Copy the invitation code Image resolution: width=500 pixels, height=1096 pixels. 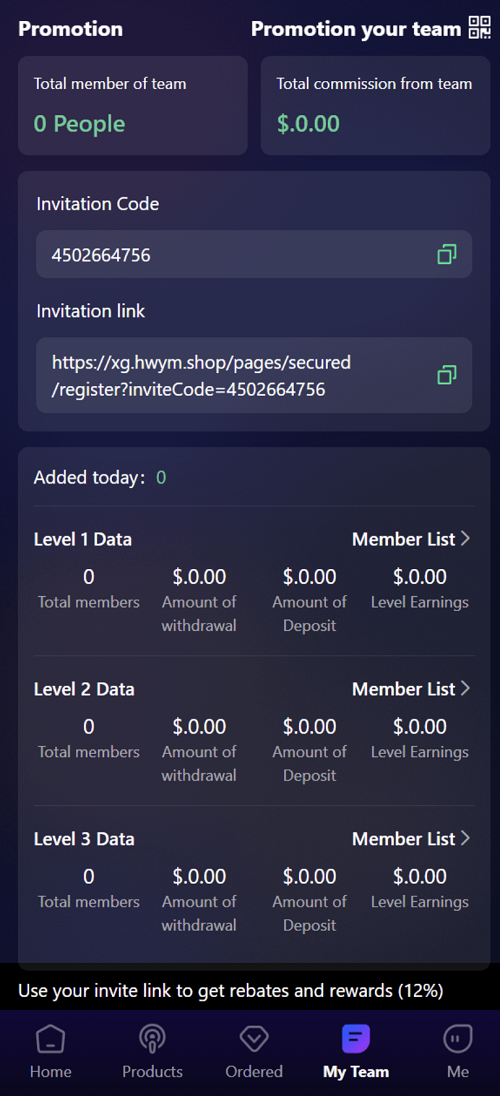(x=447, y=254)
